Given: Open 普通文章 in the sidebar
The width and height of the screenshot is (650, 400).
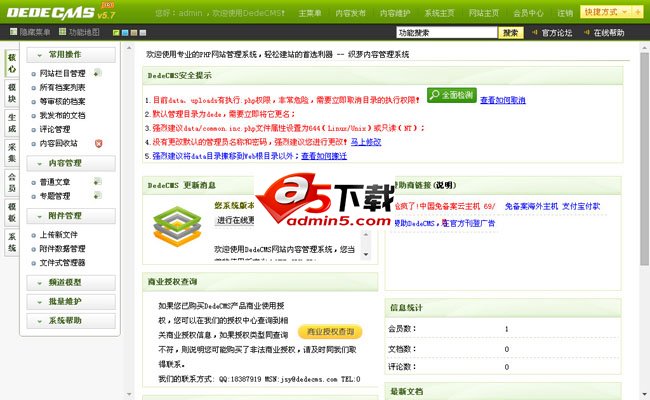Looking at the screenshot, I should (55, 182).
